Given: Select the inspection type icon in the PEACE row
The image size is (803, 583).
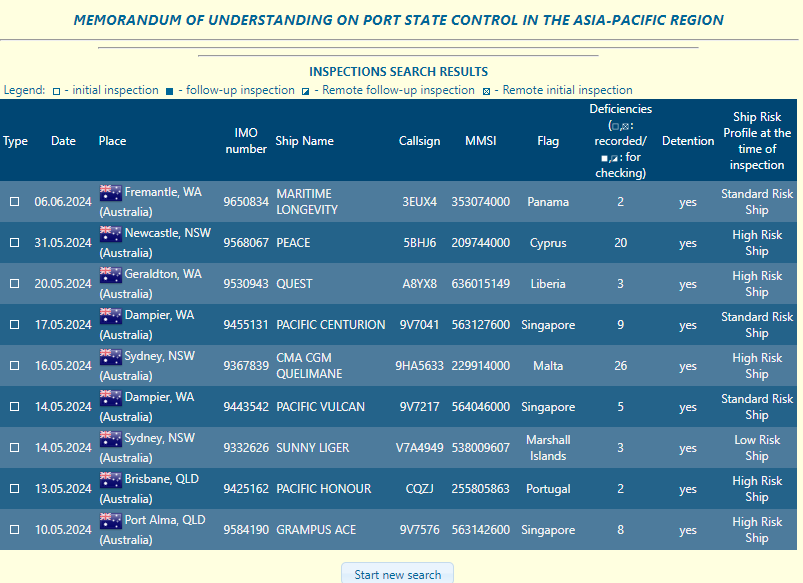Looking at the screenshot, I should 14,242.
